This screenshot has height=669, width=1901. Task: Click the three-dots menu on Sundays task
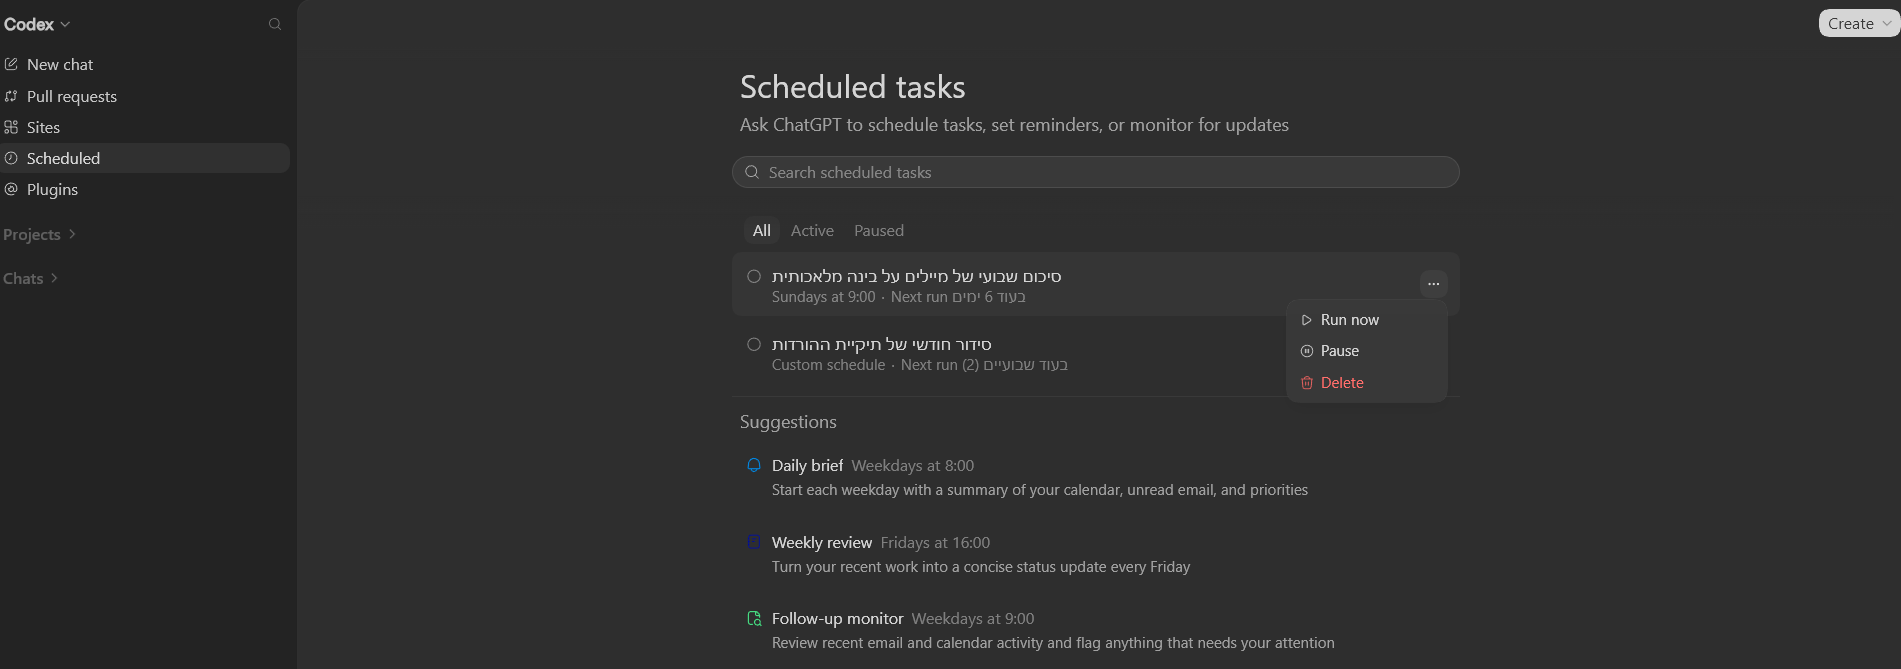(x=1433, y=284)
